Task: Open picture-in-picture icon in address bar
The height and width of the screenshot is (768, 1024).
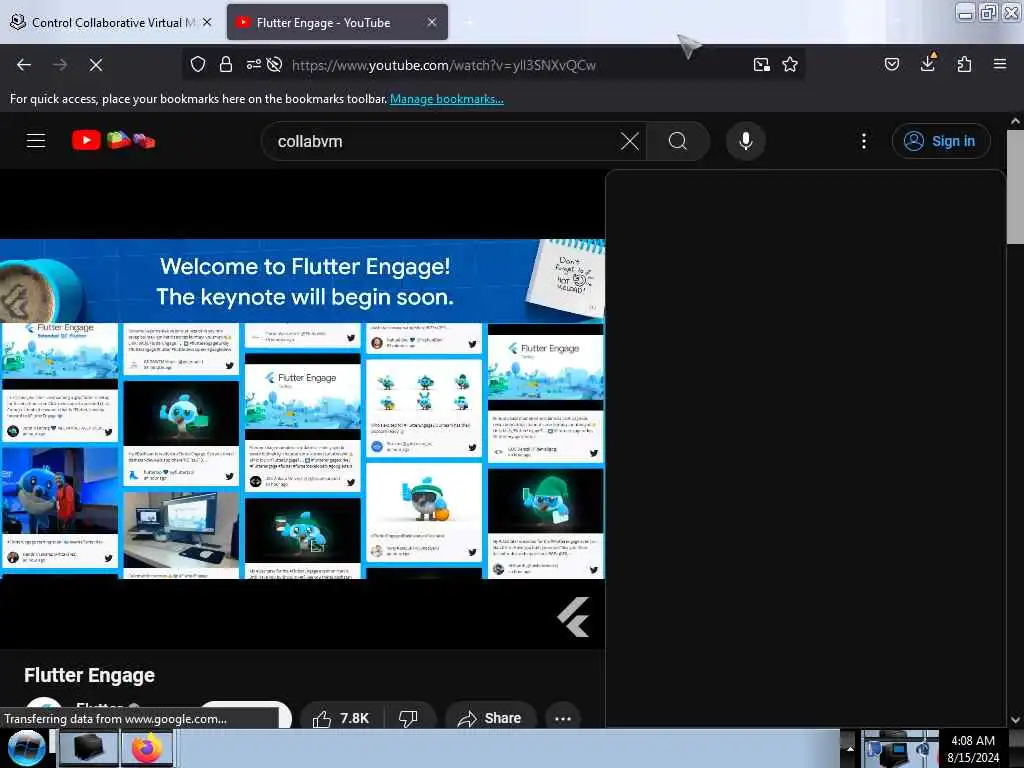Action: tap(761, 64)
